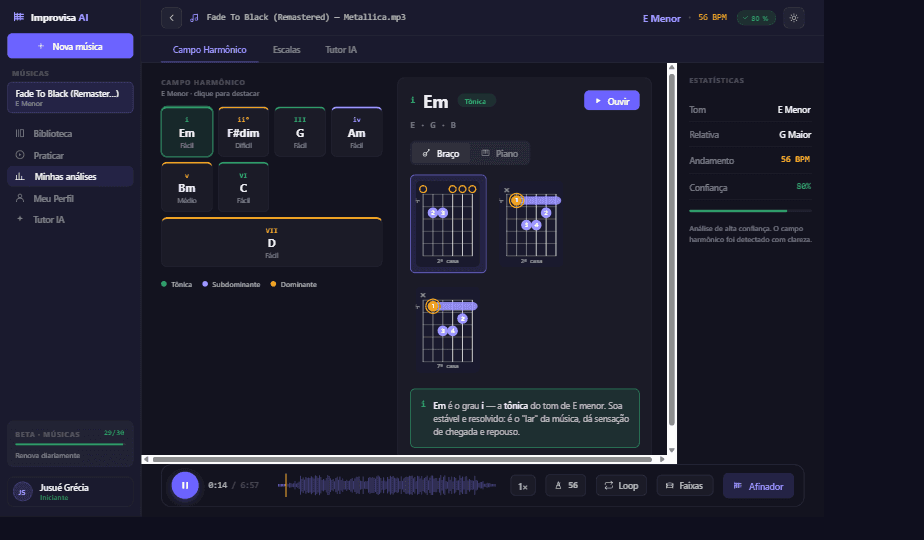Click the sparkle icon beside Tutor IA
The width and height of the screenshot is (924, 540).
coord(20,219)
